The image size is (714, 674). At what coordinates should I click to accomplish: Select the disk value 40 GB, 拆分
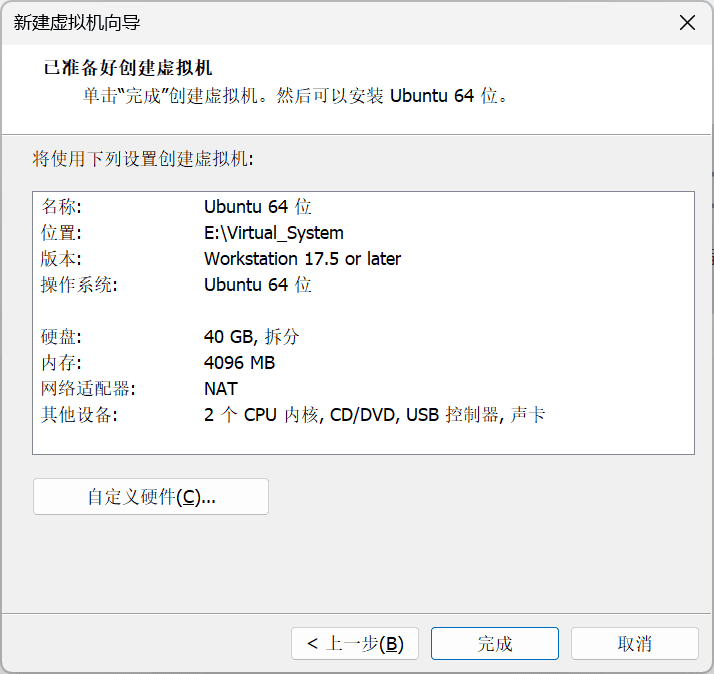click(251, 337)
